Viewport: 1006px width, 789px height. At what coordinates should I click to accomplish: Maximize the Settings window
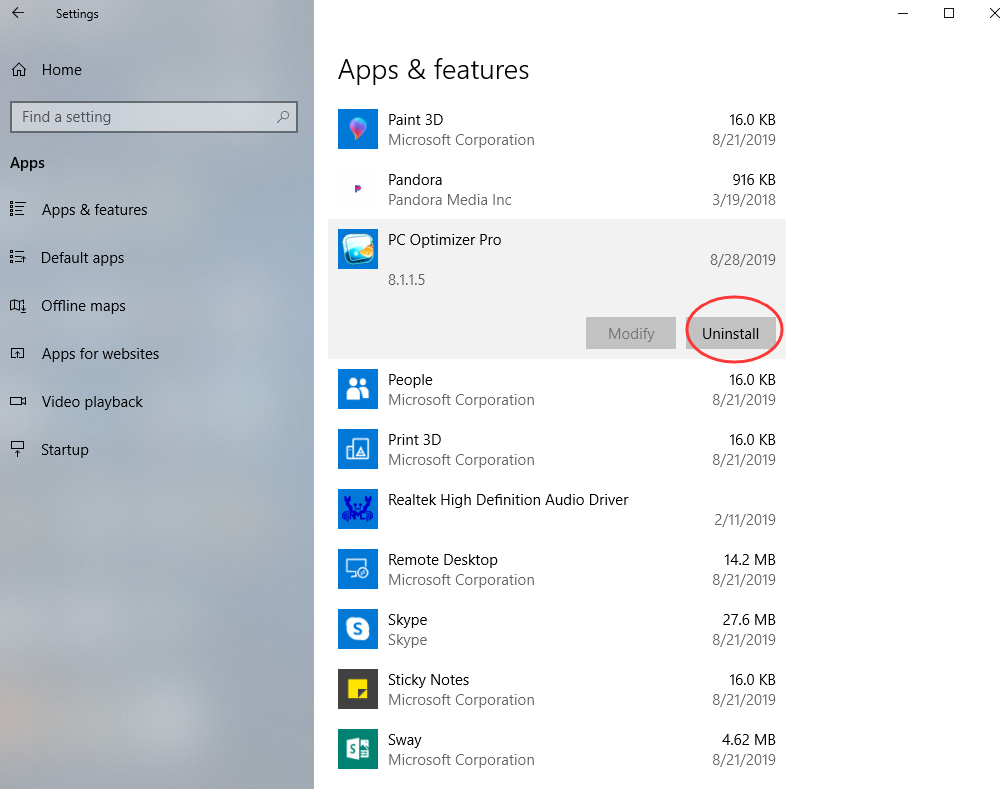point(949,13)
